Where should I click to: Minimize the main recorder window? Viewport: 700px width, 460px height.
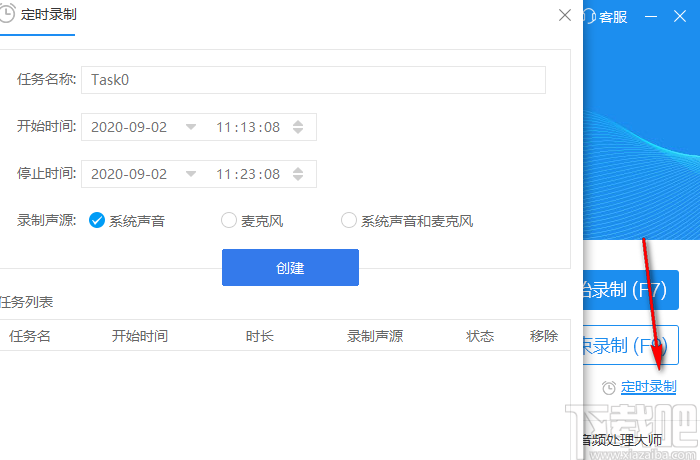tap(651, 17)
